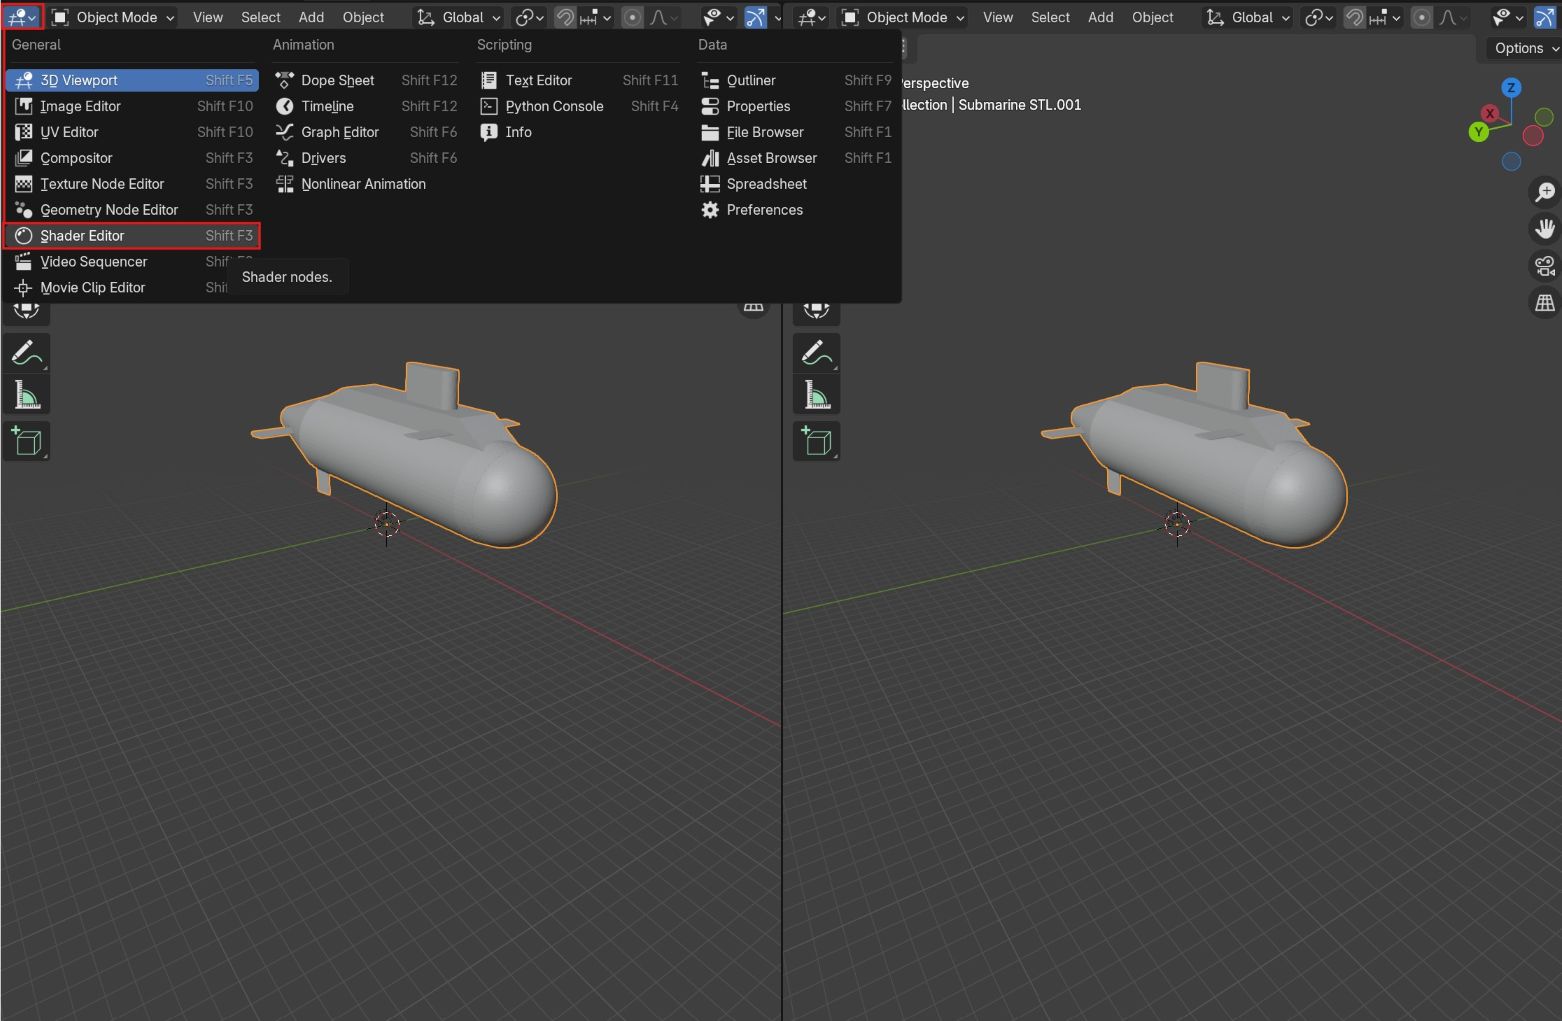Select the Annotate tool in the right viewport

(817, 353)
